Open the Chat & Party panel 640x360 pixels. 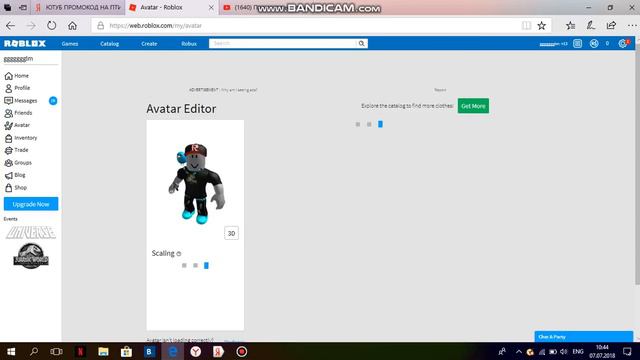click(584, 337)
